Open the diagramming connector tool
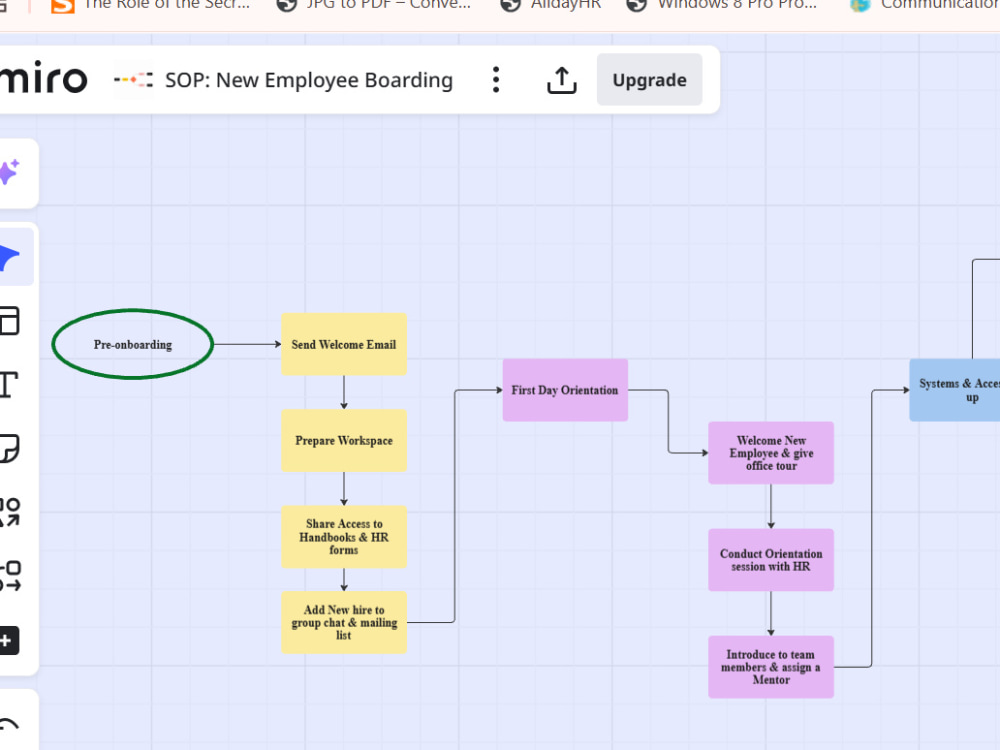 point(10,576)
